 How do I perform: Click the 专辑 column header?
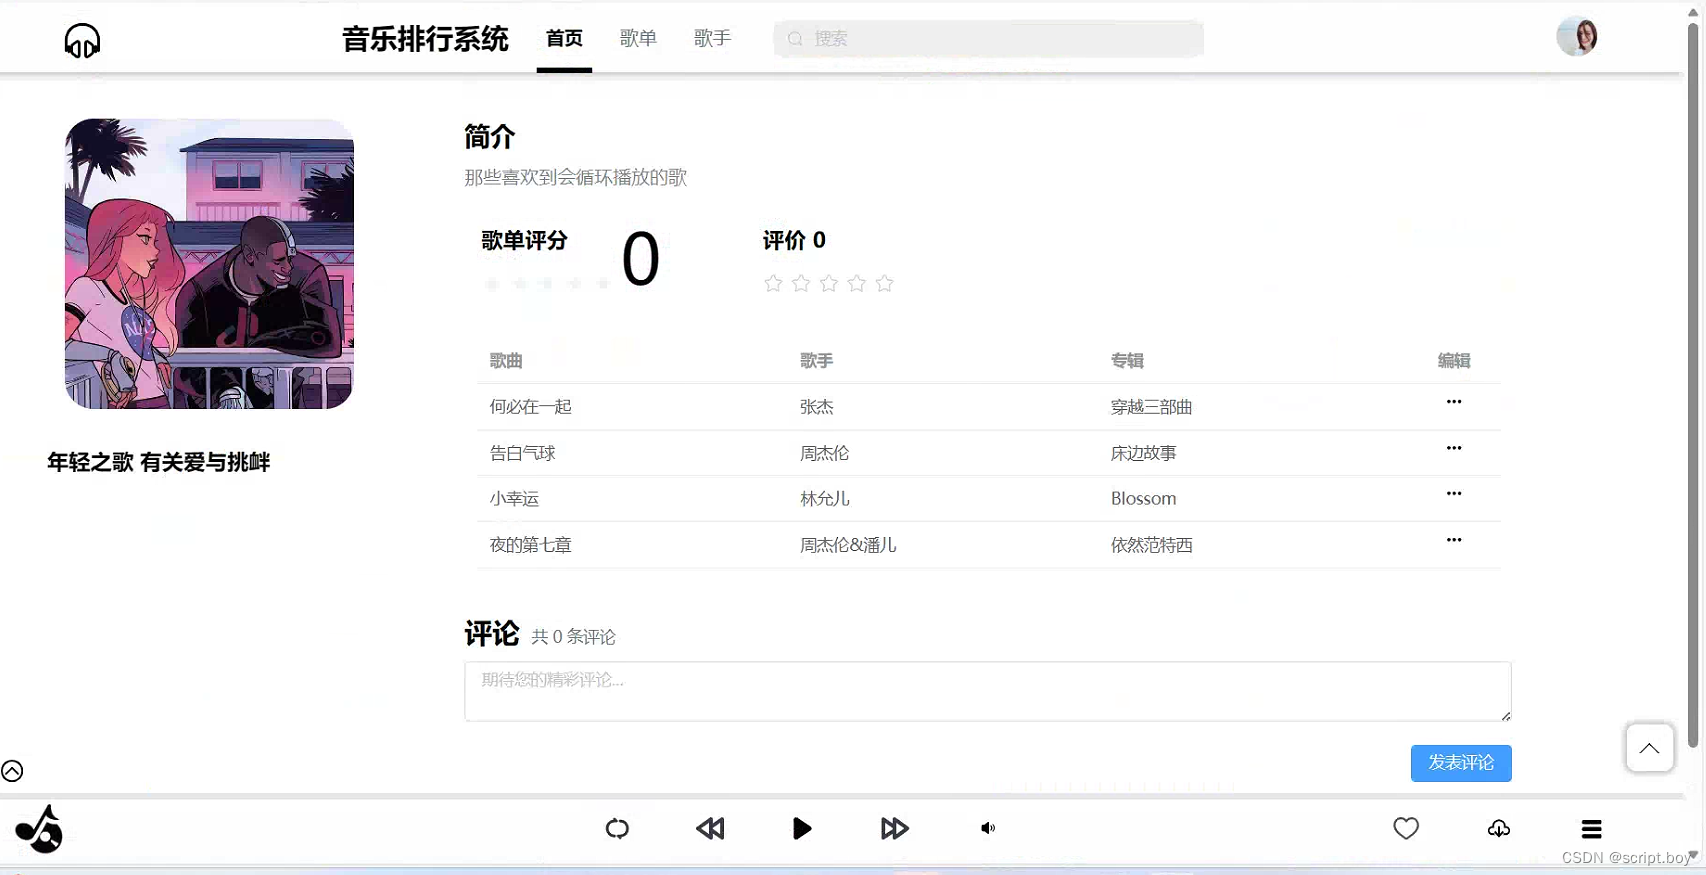(x=1127, y=361)
